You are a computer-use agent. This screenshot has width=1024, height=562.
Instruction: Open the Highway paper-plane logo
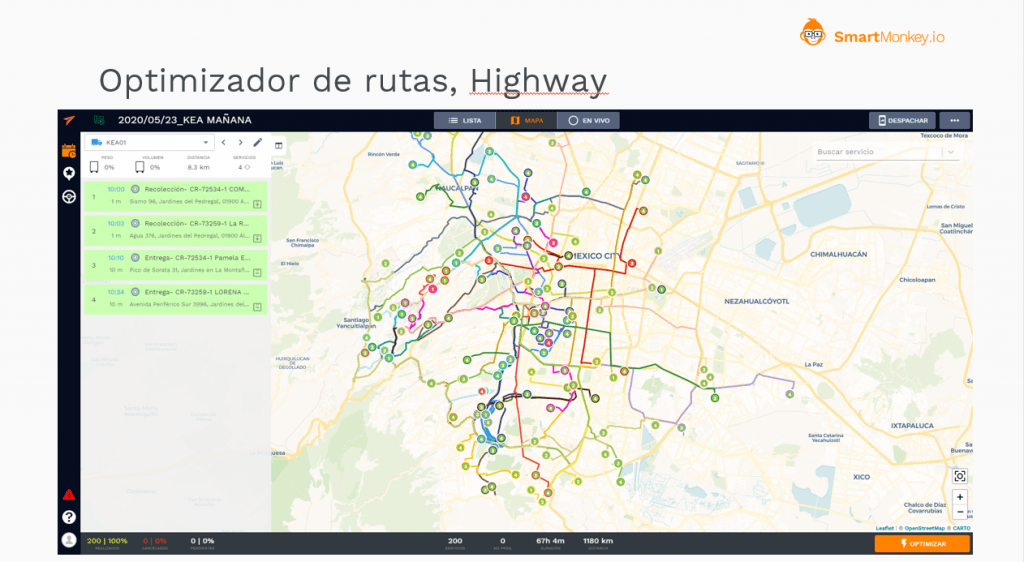(x=69, y=120)
